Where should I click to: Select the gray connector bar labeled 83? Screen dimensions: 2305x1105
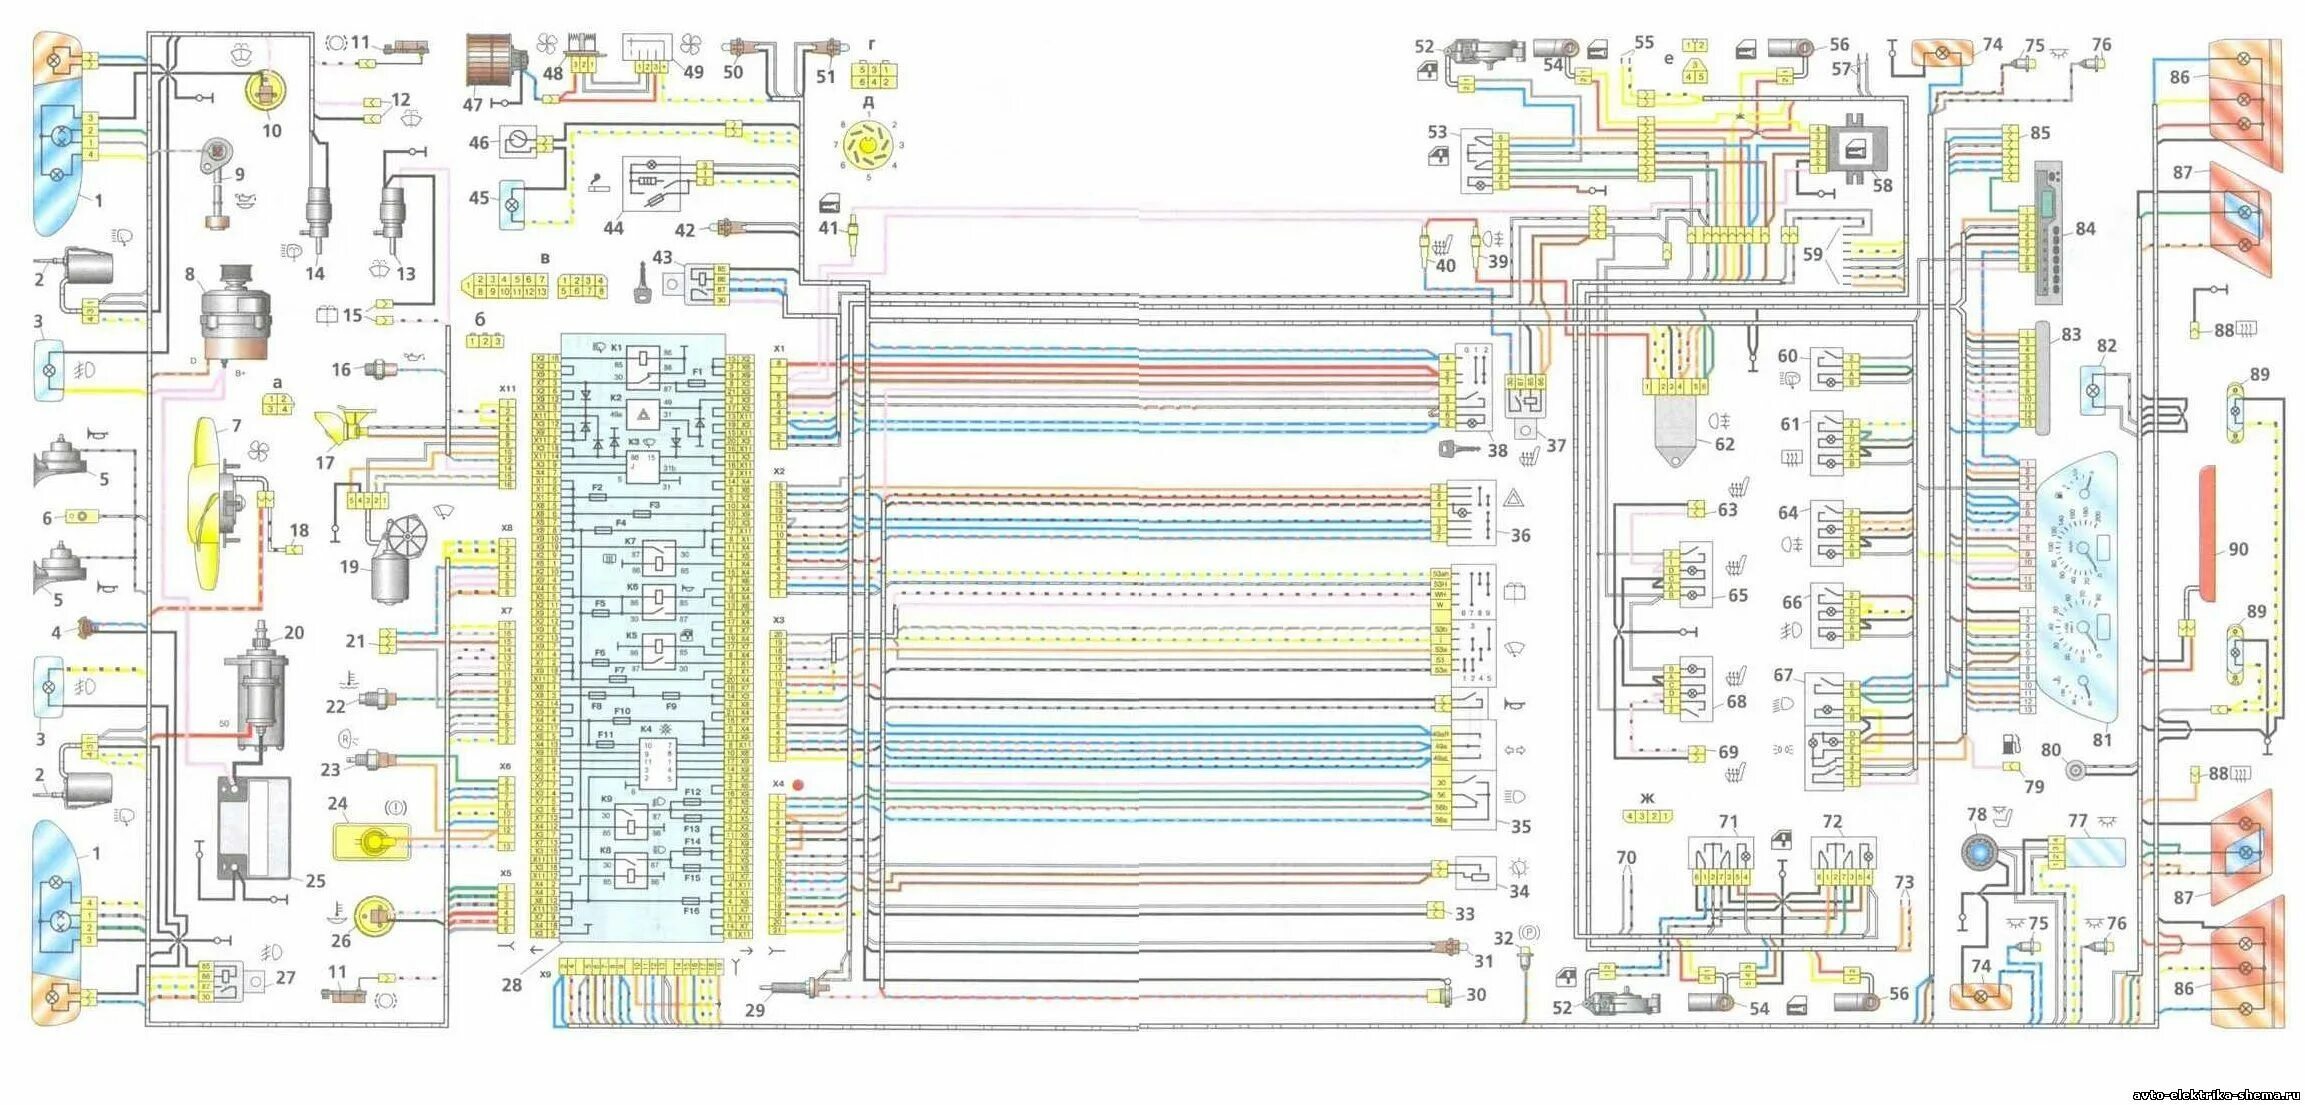[x=2042, y=378]
